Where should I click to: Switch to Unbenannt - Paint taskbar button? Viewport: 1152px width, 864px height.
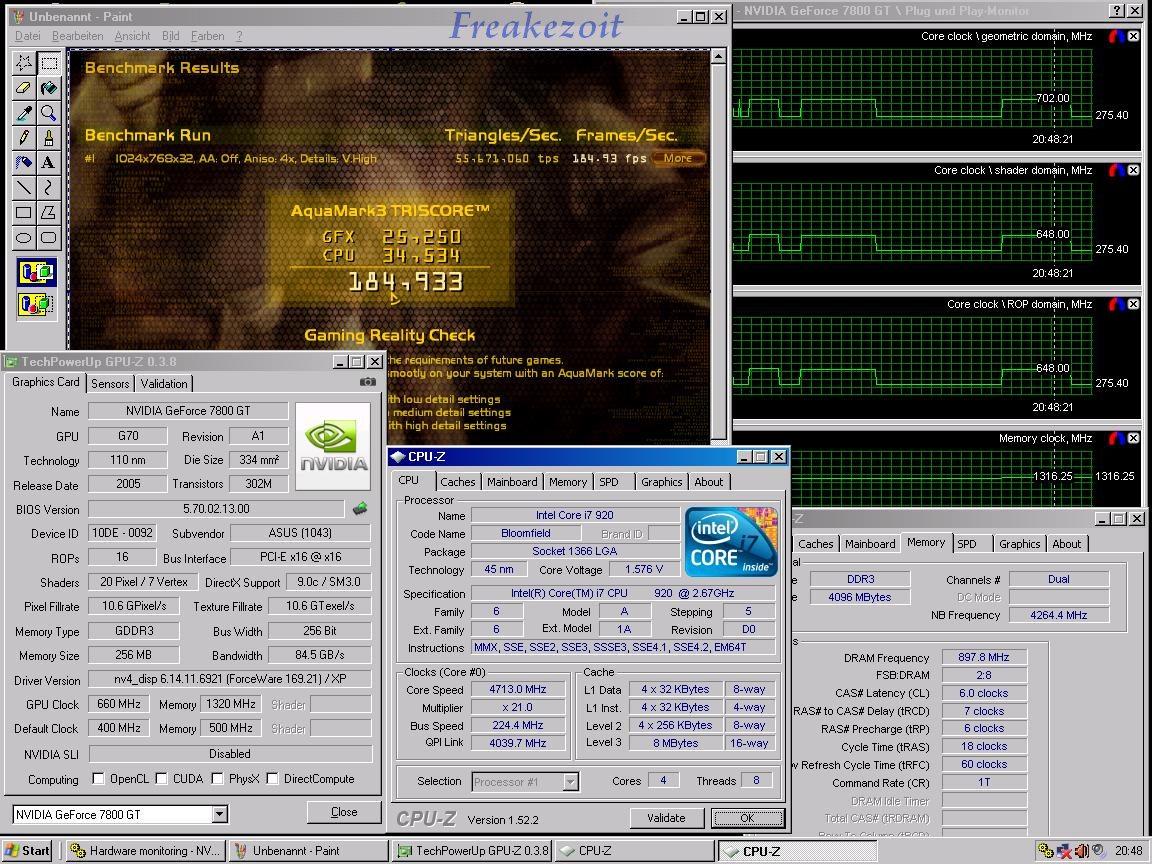tap(308, 851)
